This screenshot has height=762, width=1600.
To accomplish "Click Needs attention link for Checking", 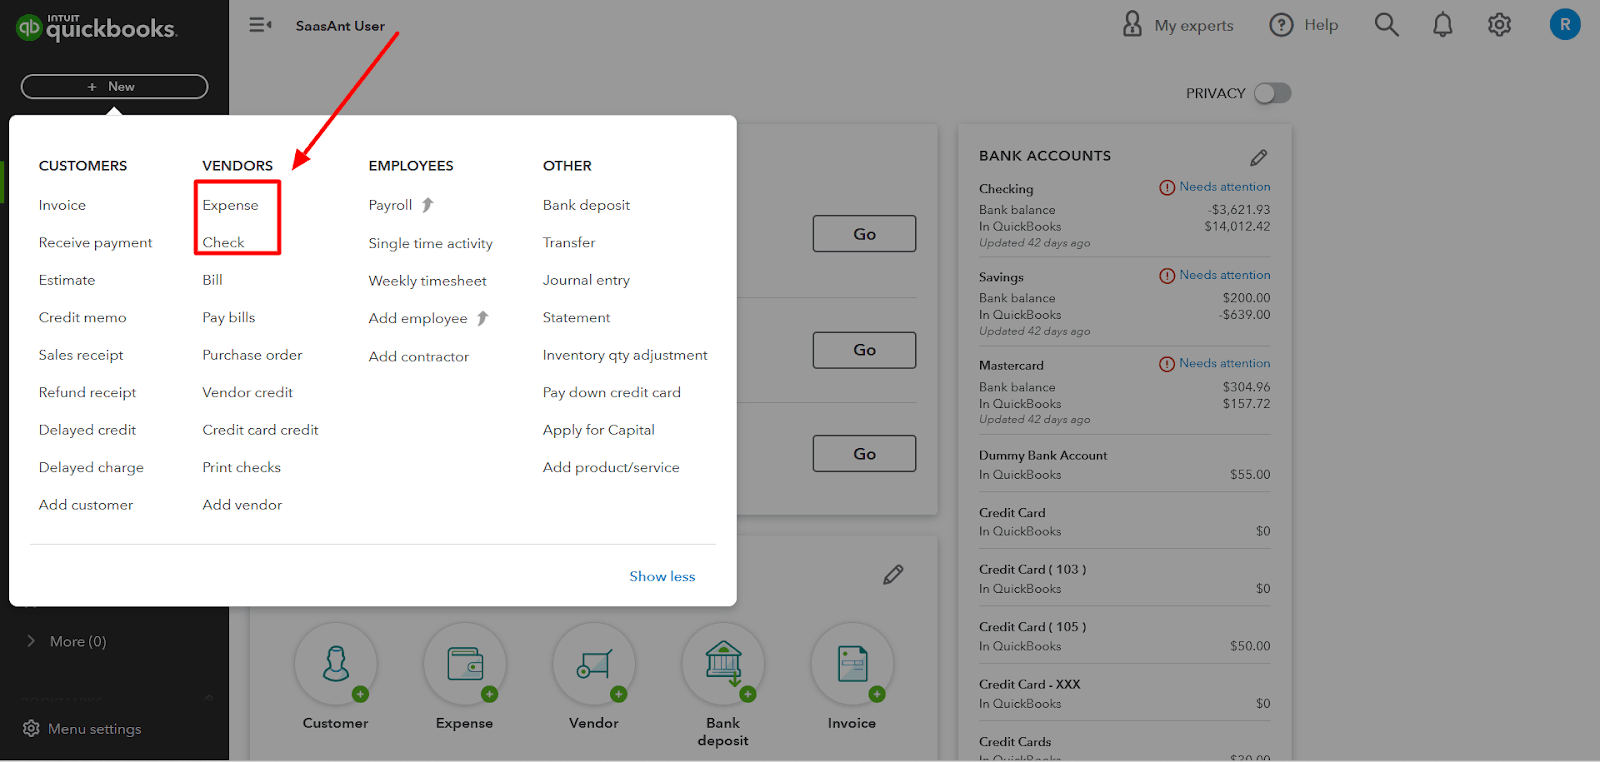I will coord(1224,187).
